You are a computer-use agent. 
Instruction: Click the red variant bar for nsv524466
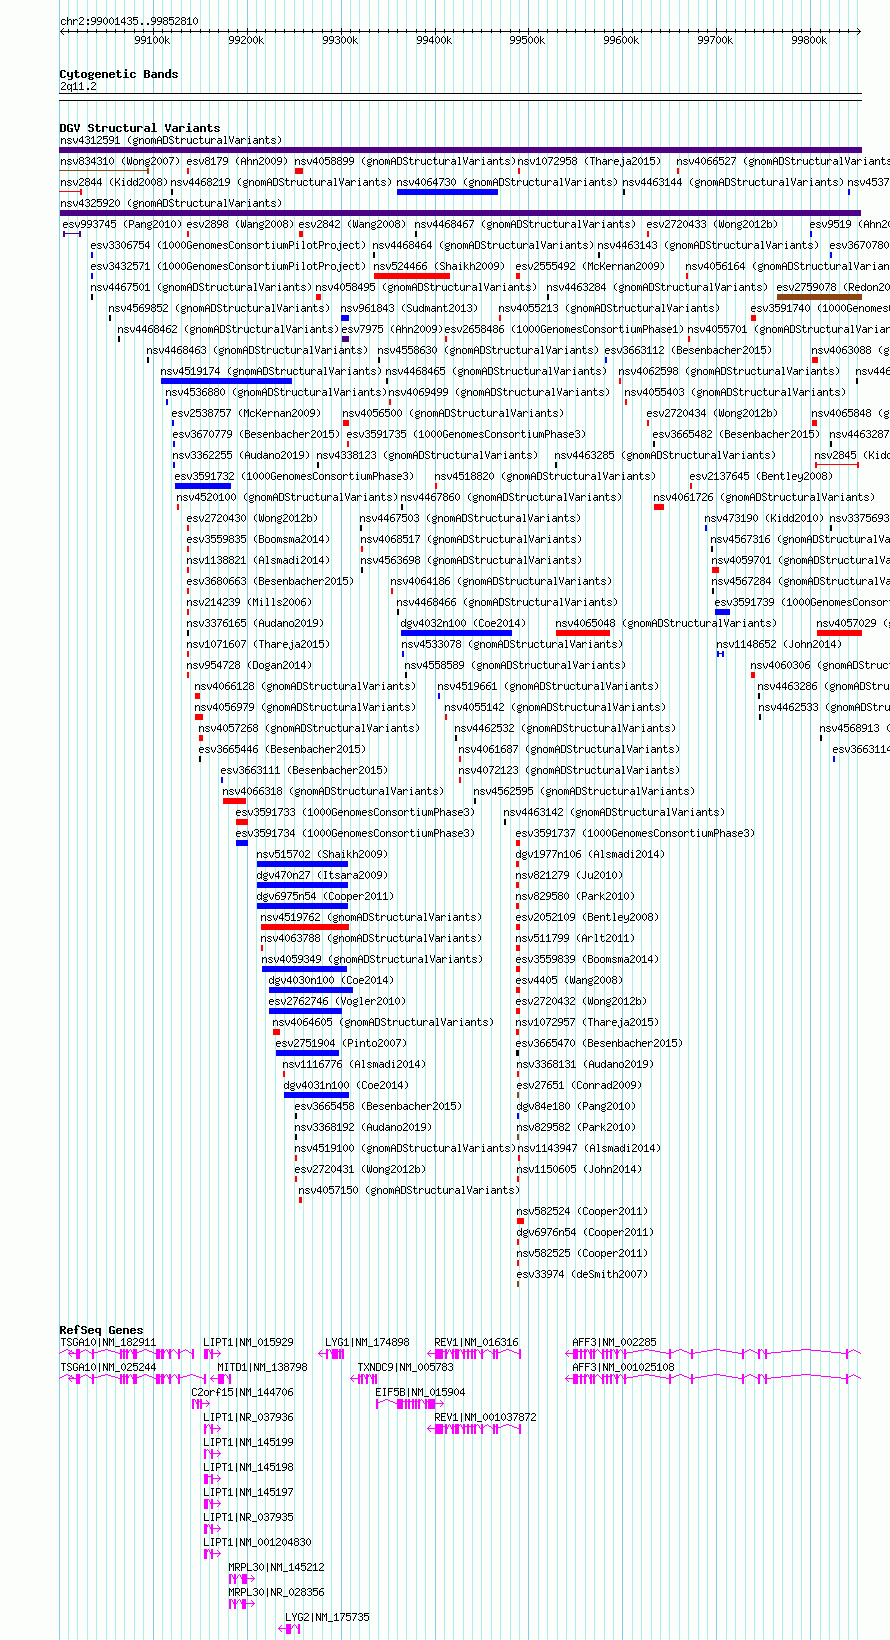pyautogui.click(x=412, y=275)
